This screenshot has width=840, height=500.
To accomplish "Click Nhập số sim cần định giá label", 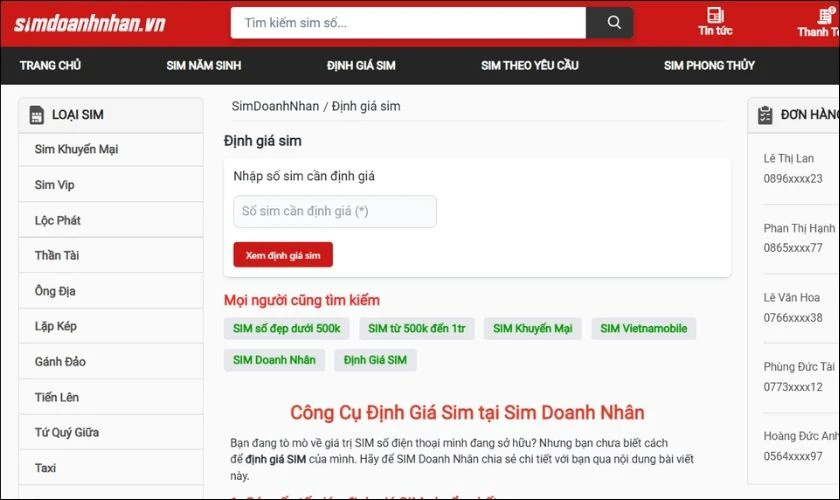I will [304, 176].
